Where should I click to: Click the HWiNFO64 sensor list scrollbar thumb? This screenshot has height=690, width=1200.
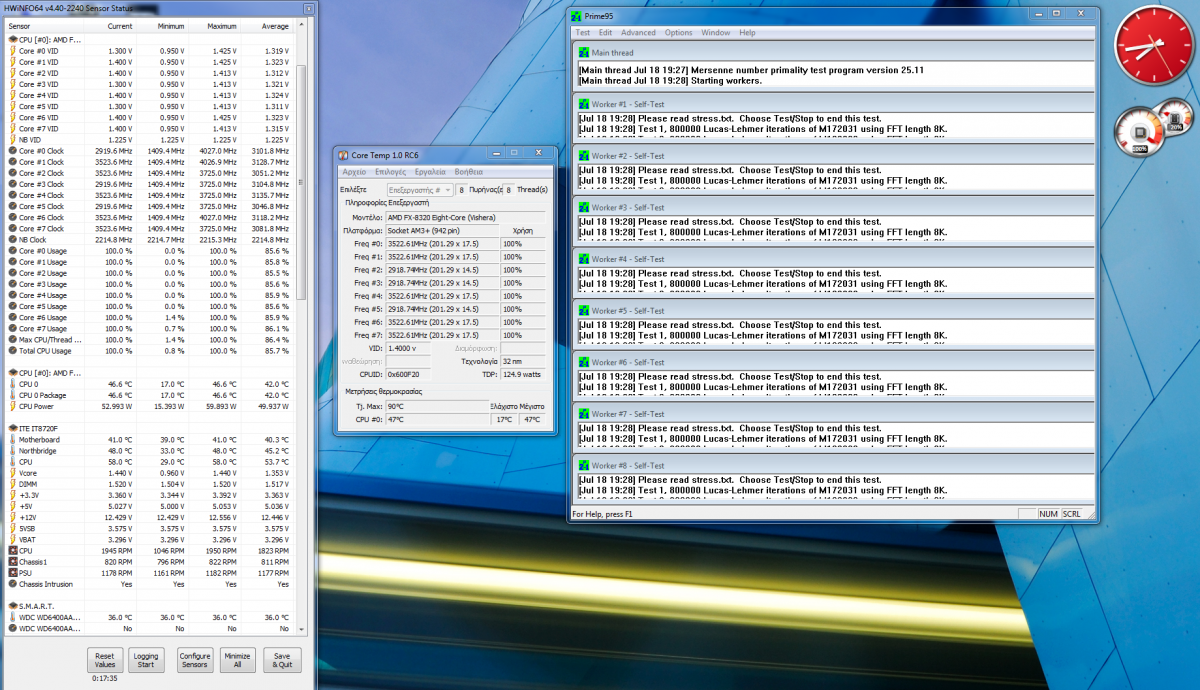tap(301, 180)
